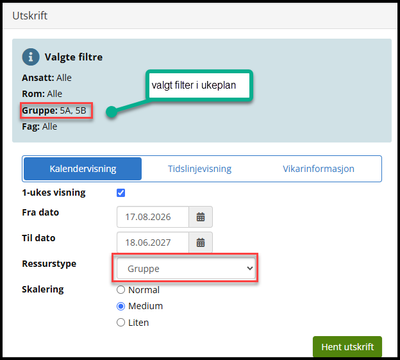Screen dimensions: 400x360
Task: Select the Medium scaling option
Action: click(x=121, y=306)
